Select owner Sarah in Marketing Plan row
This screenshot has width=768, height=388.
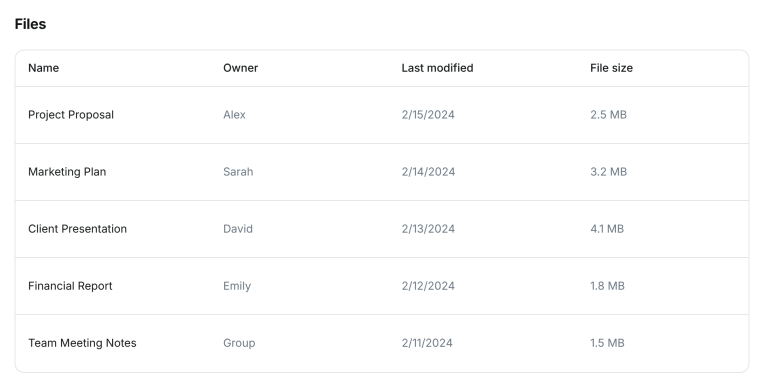(x=238, y=172)
